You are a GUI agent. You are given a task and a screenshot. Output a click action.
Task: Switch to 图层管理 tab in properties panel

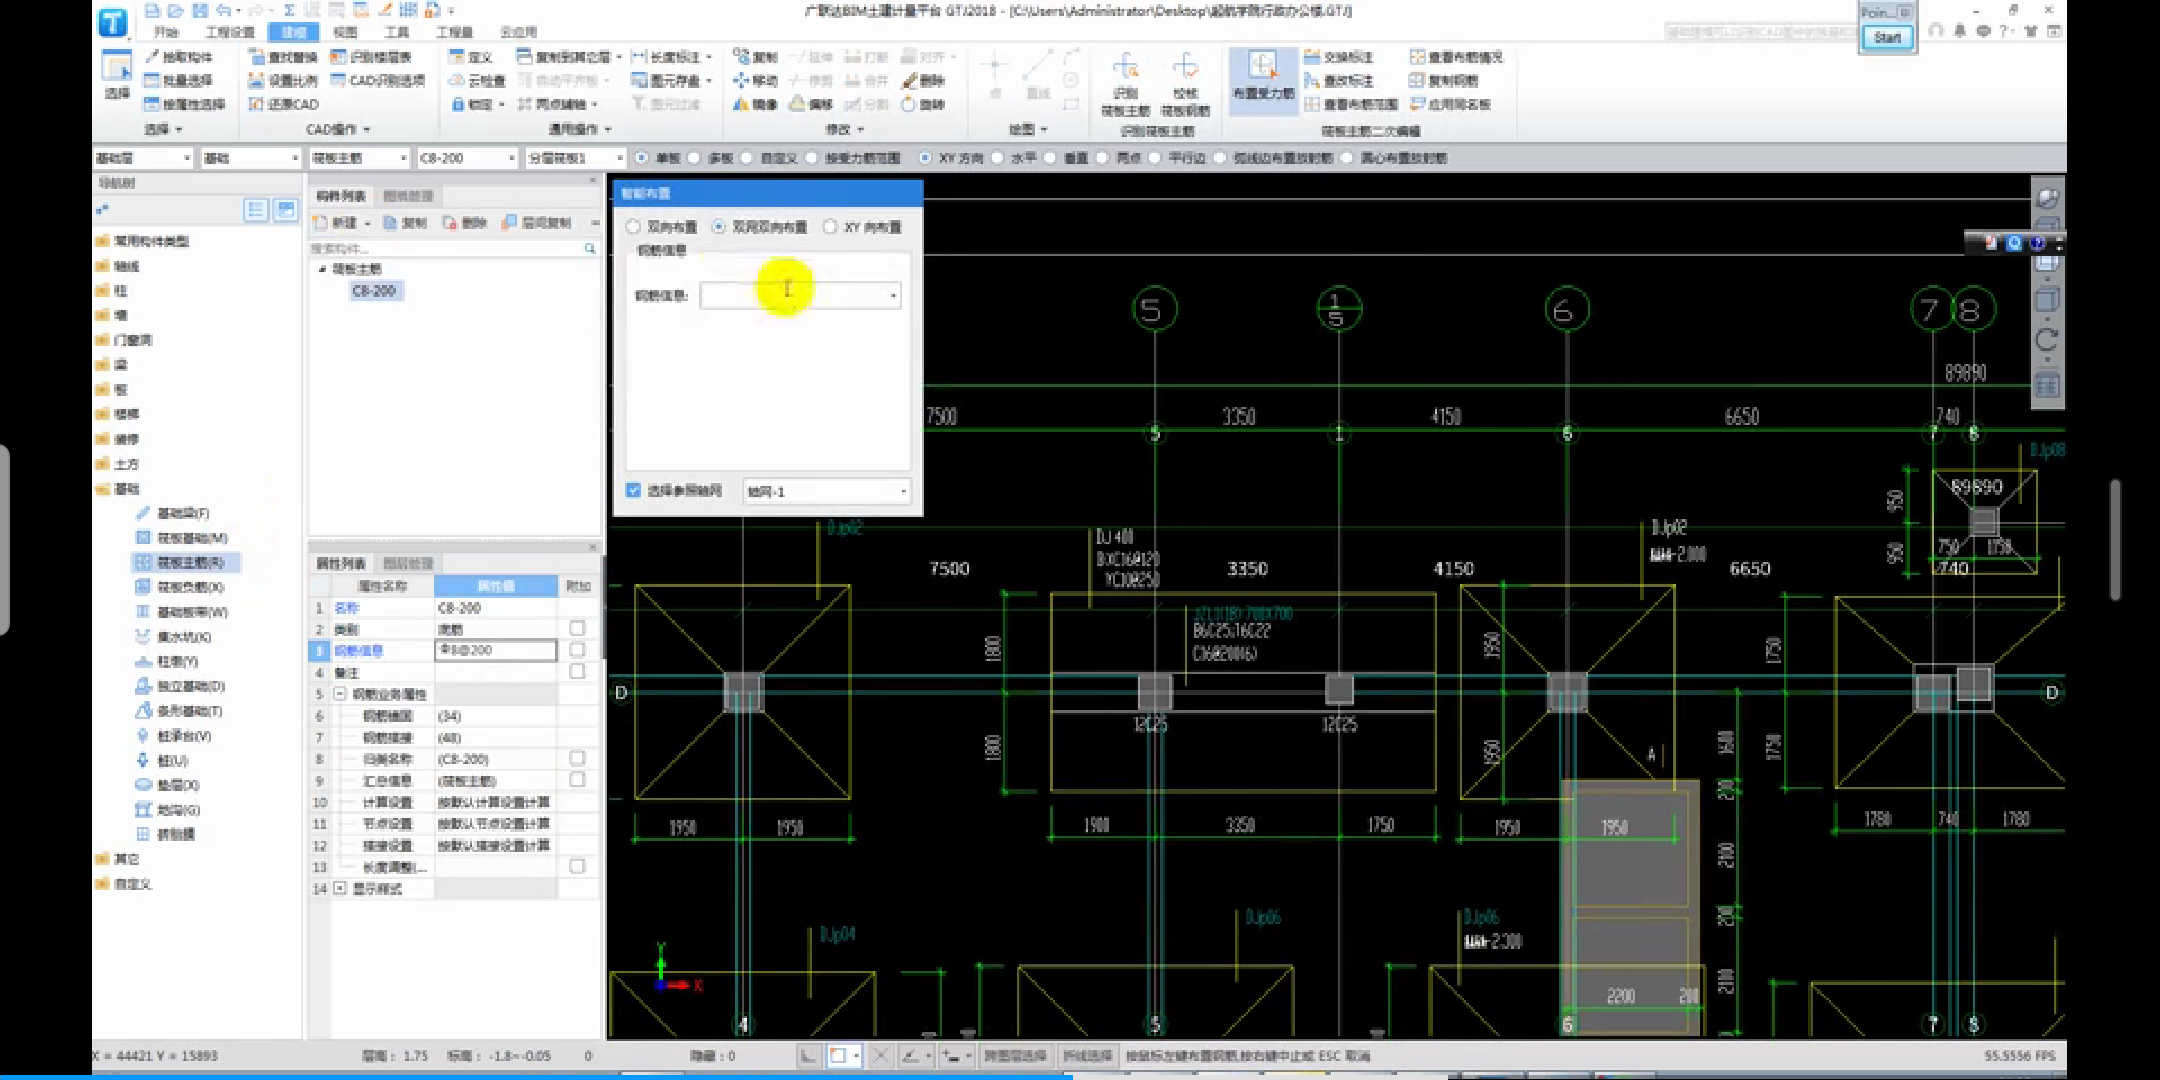(x=408, y=563)
